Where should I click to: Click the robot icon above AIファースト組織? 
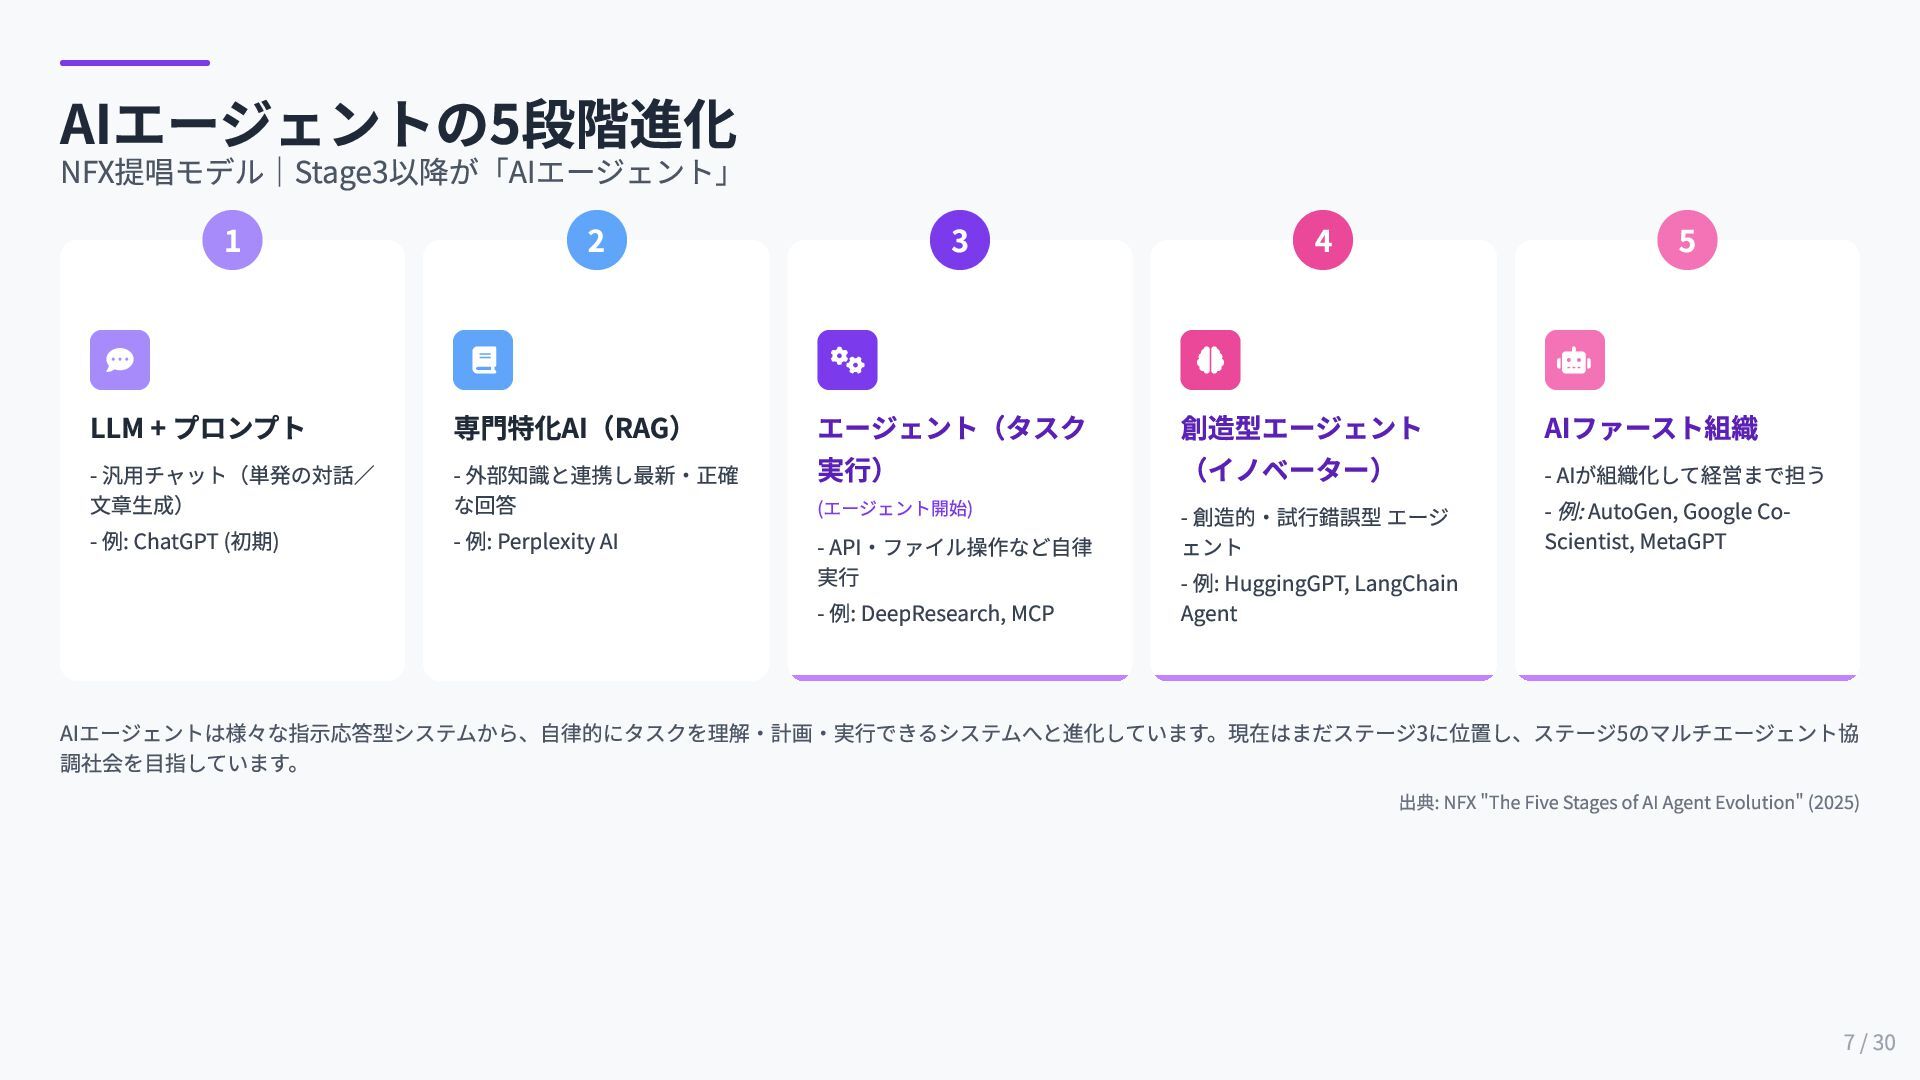(1574, 360)
